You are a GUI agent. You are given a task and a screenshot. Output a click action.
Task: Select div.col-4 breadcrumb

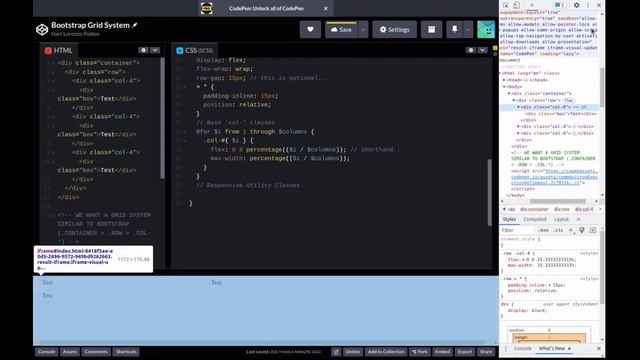click(584, 209)
